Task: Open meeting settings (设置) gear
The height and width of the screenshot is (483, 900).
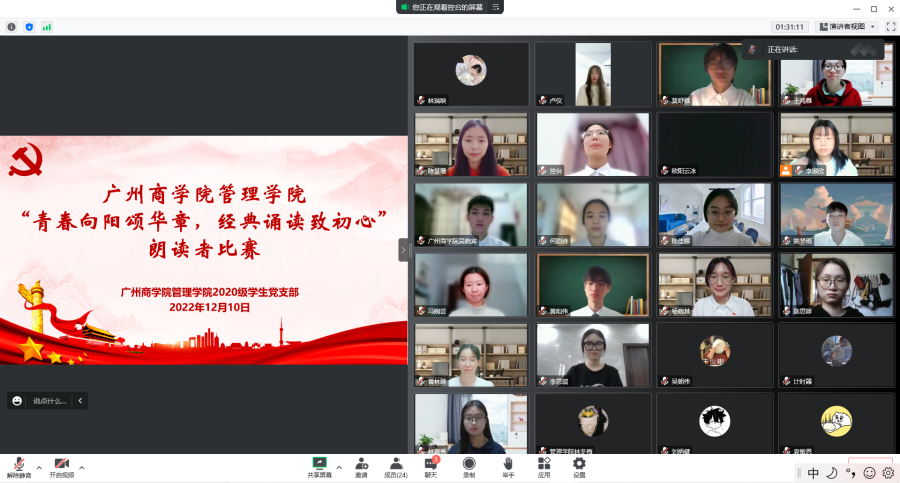Action: (x=579, y=467)
